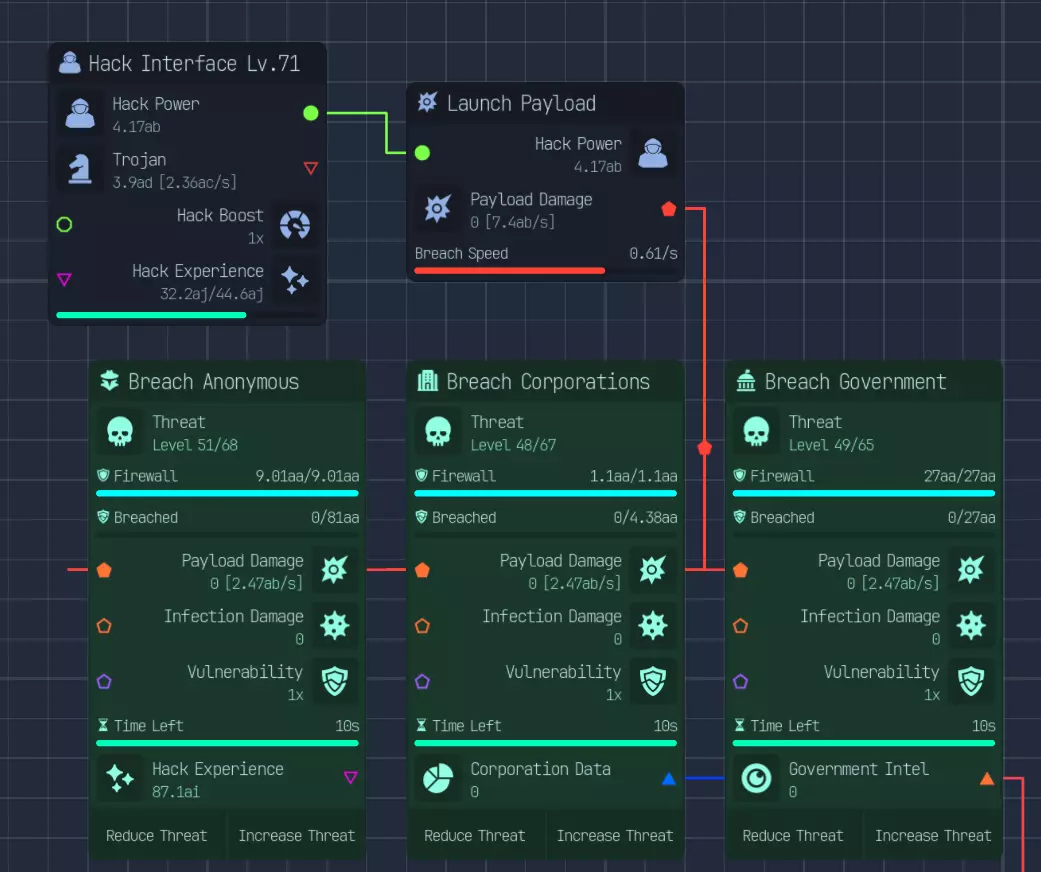Click Payload Damage icon in Breach Anonymous

pyautogui.click(x=334, y=570)
